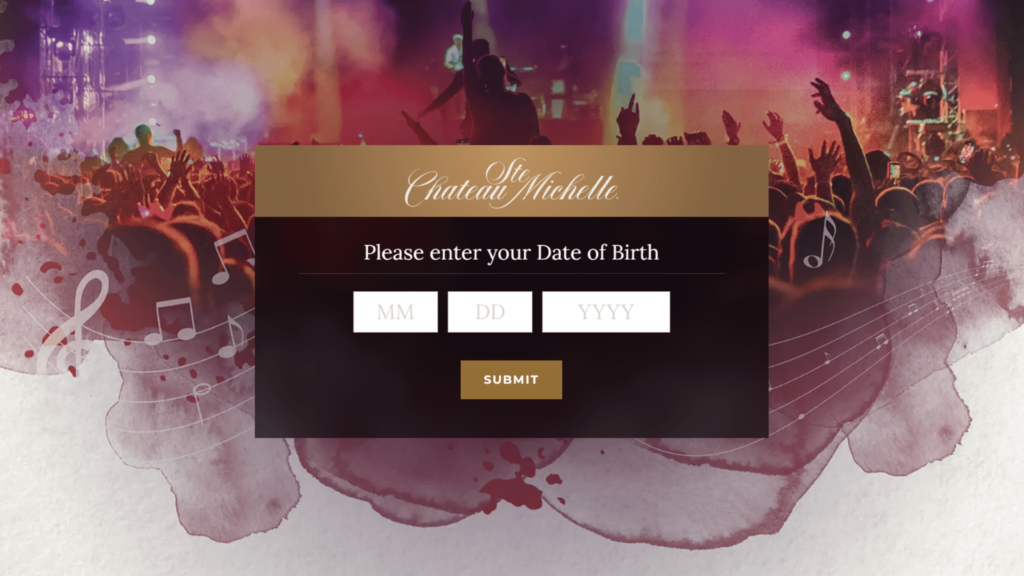Click the beamed double note beside treble clef
The width and height of the screenshot is (1024, 576).
pos(170,320)
